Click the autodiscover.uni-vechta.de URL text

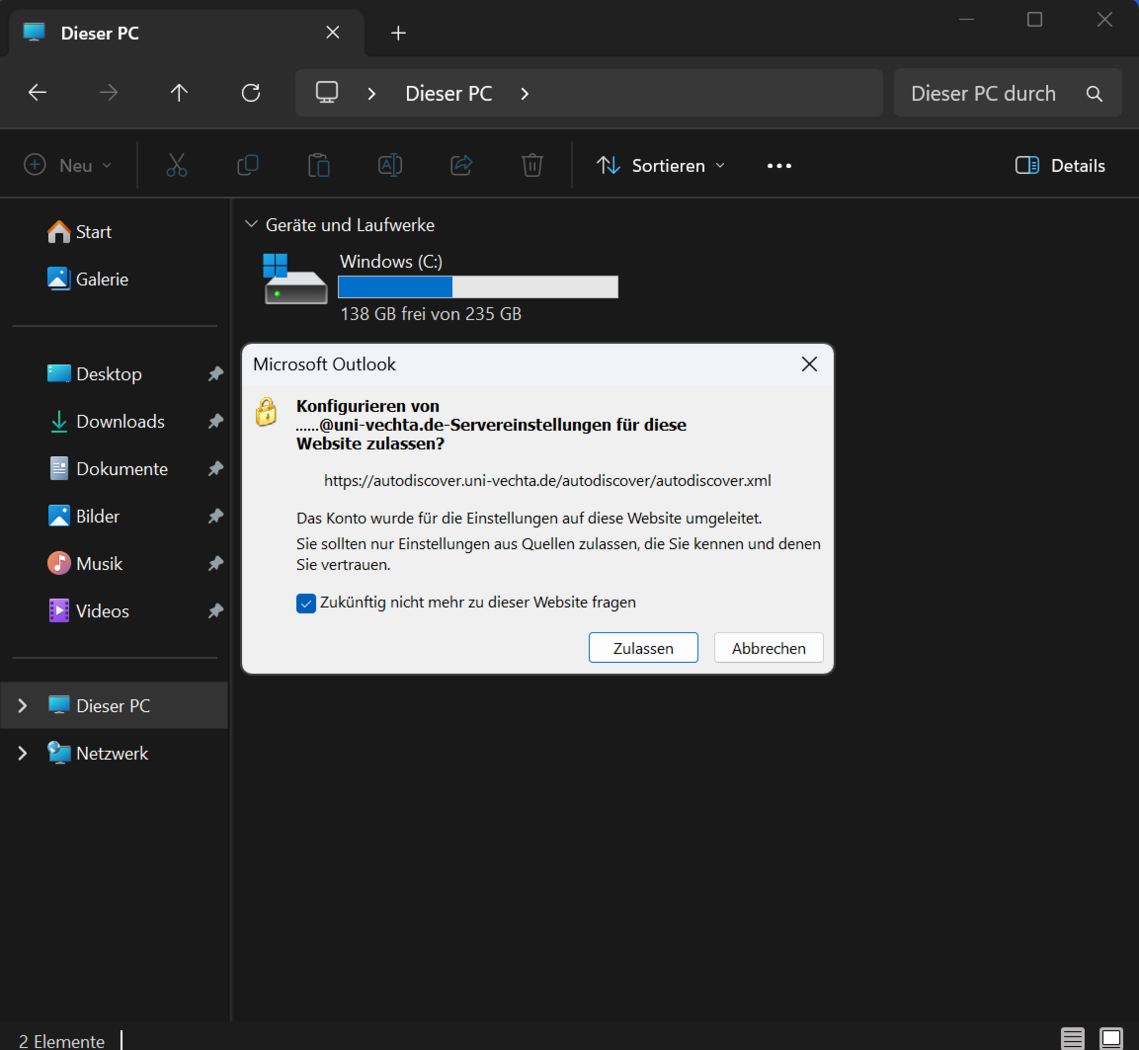[x=548, y=480]
